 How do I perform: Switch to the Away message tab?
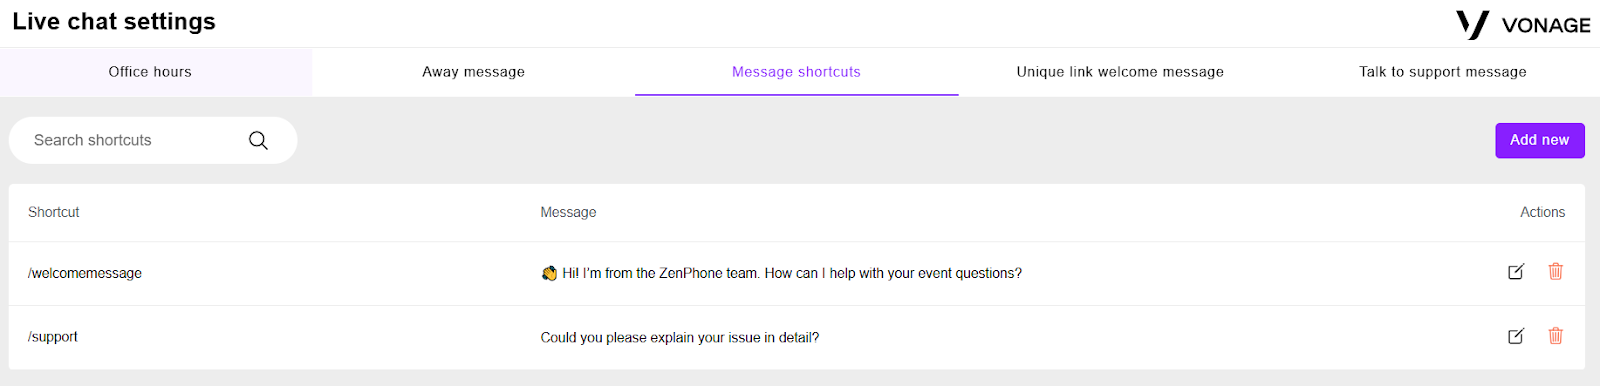(x=473, y=72)
